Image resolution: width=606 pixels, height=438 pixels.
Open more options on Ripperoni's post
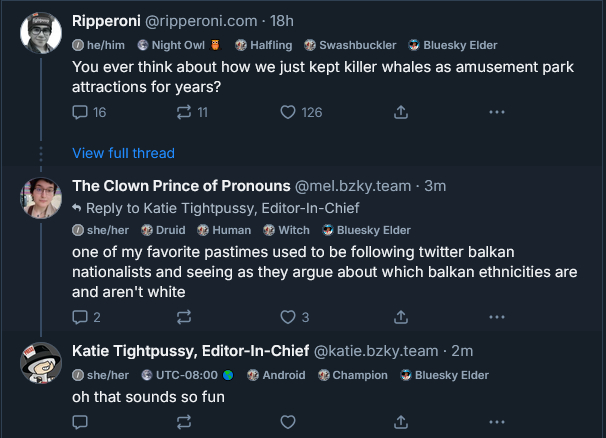[x=496, y=112]
